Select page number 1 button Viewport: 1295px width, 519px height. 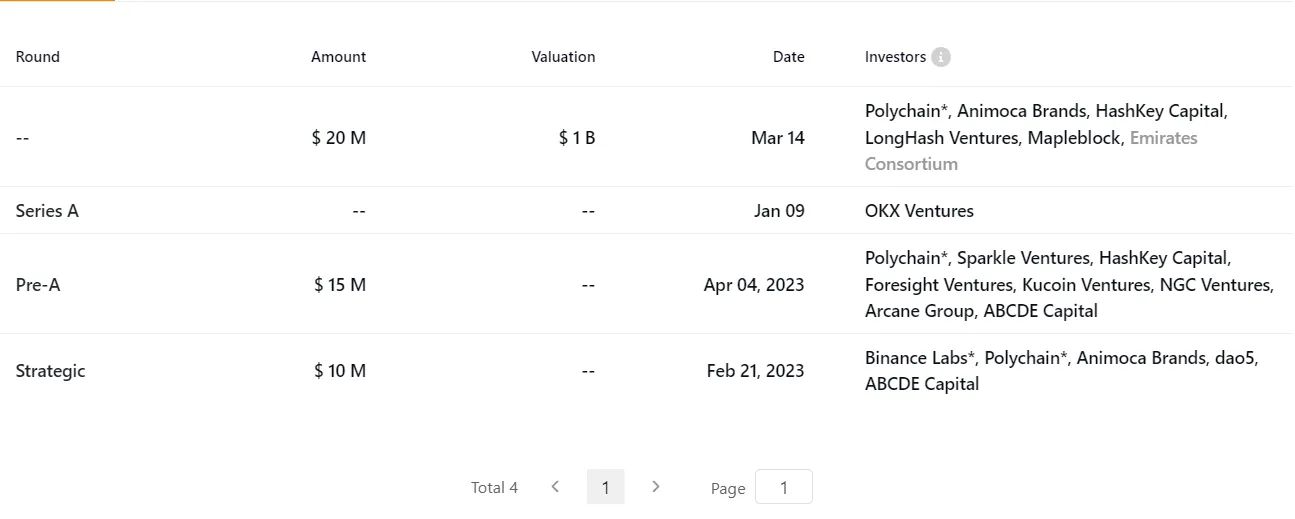(605, 487)
